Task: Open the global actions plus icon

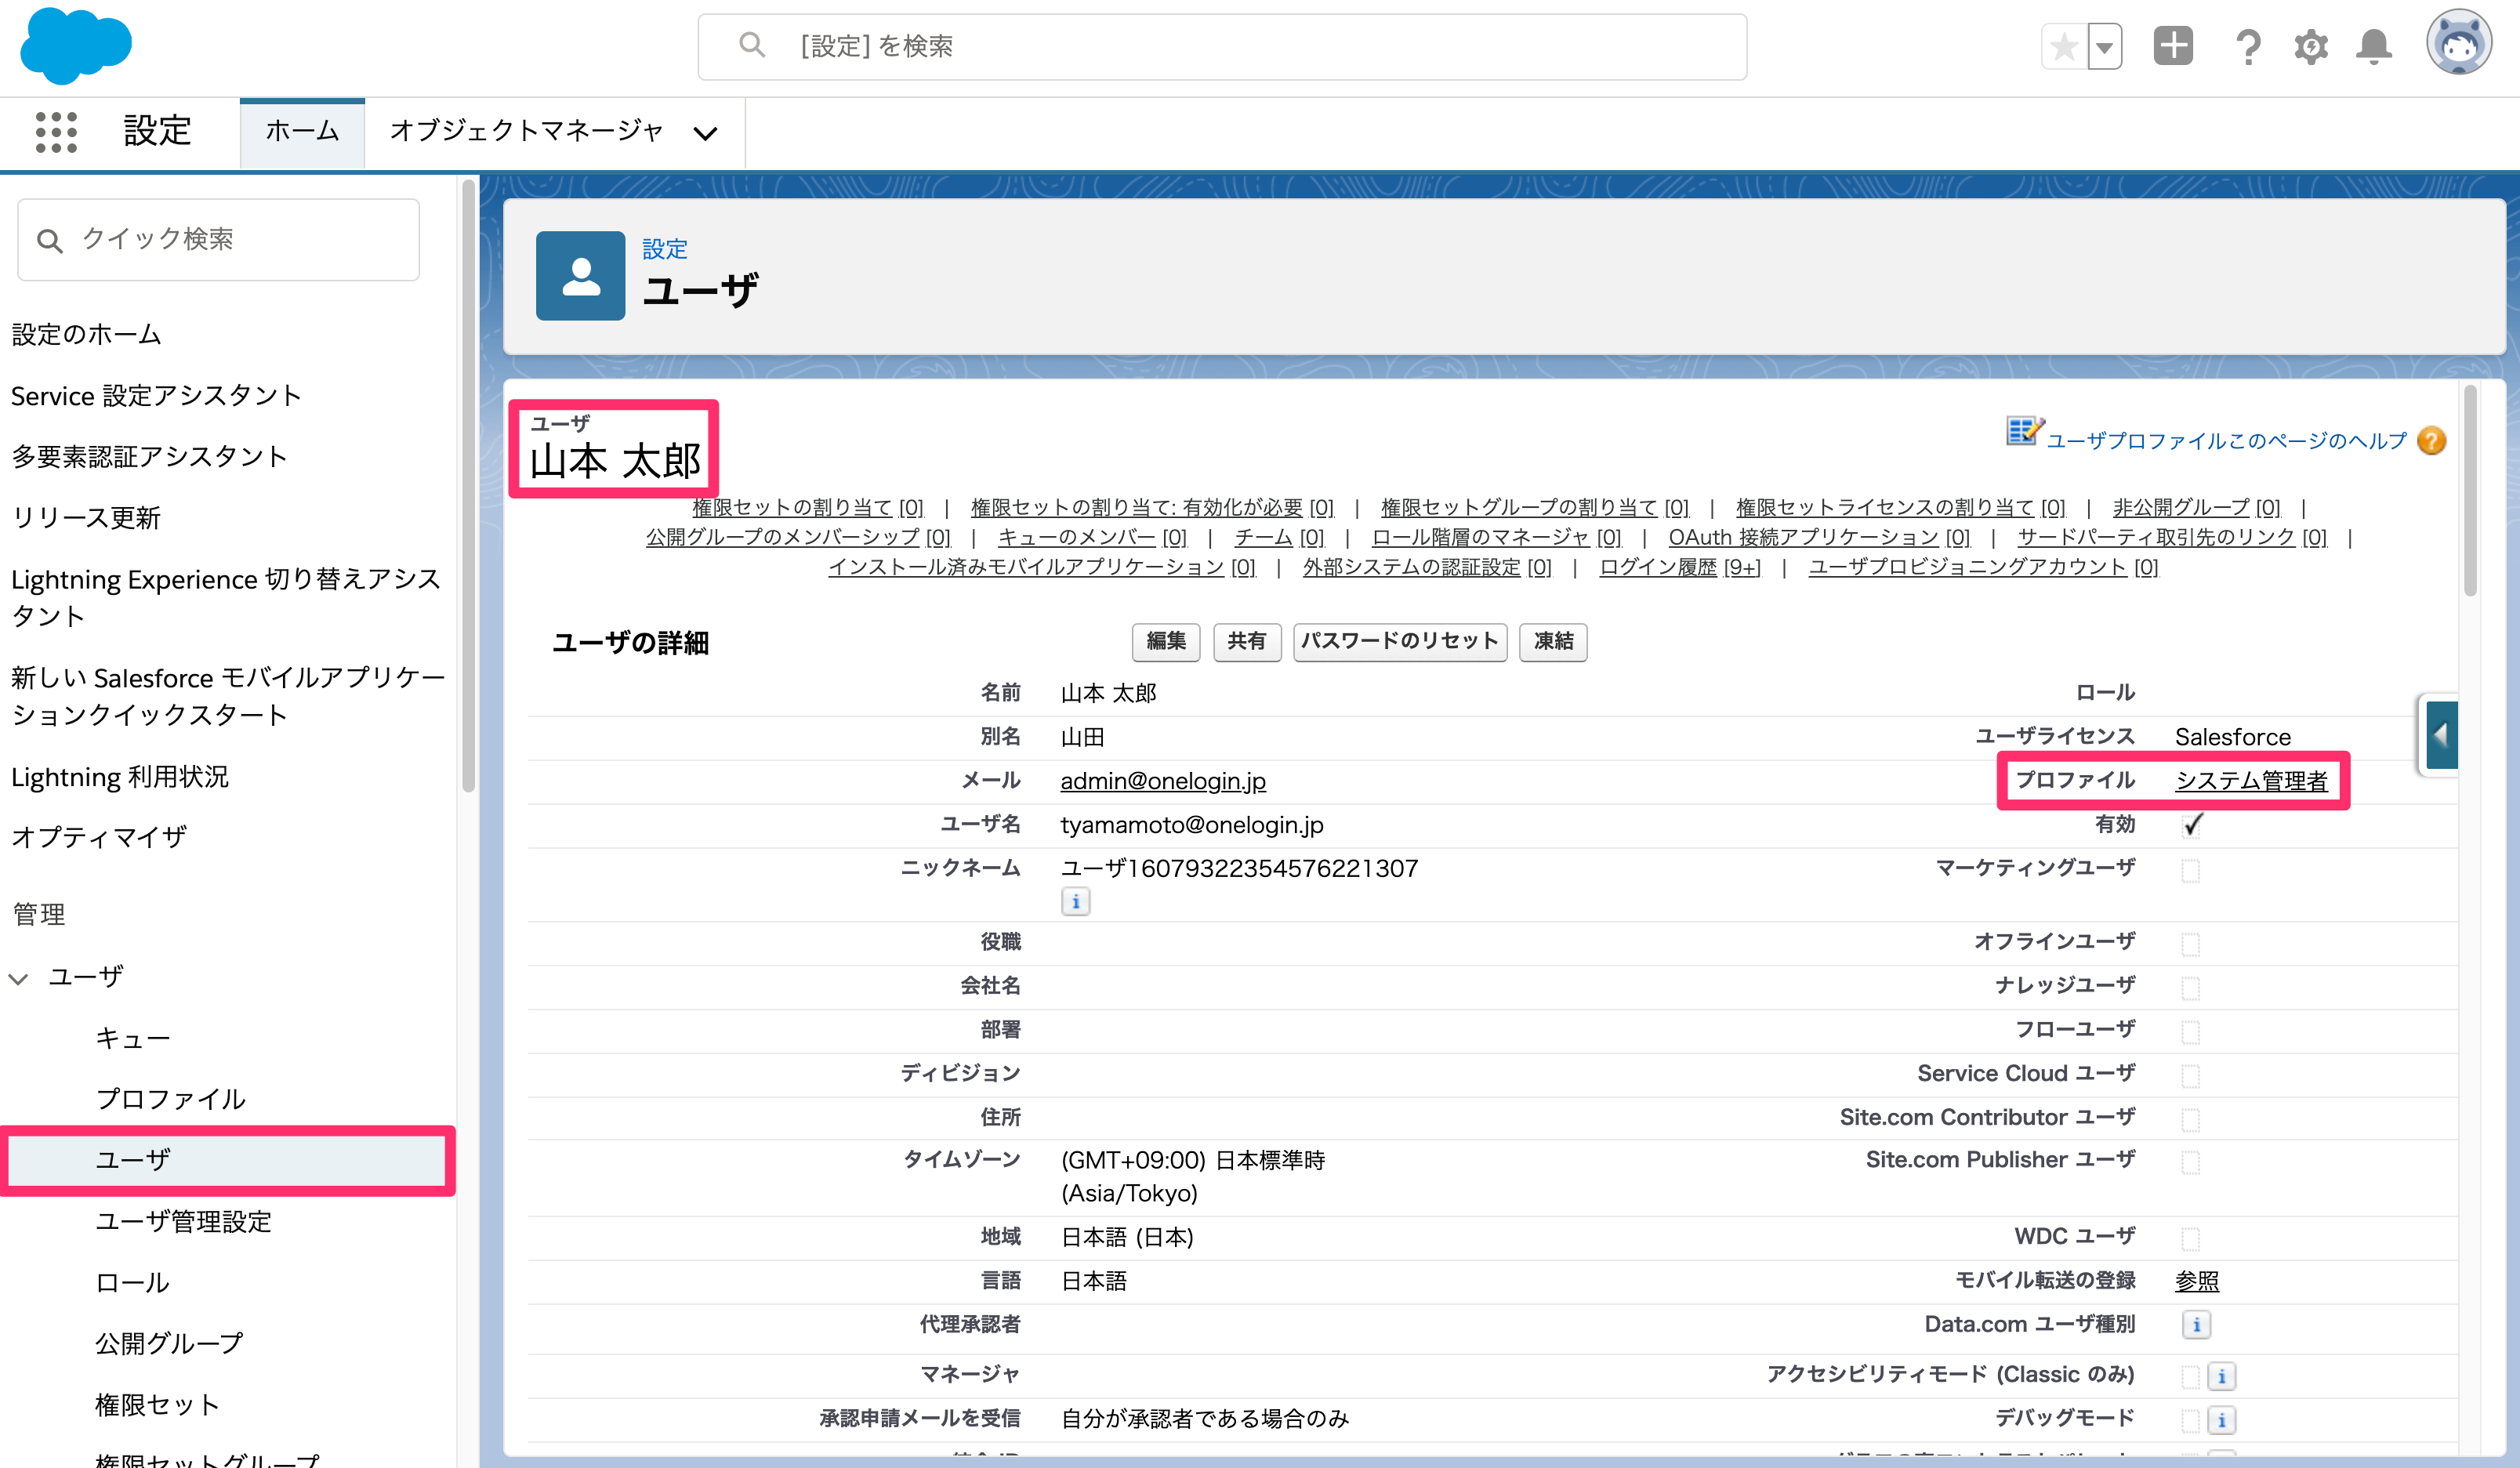Action: (x=2173, y=46)
